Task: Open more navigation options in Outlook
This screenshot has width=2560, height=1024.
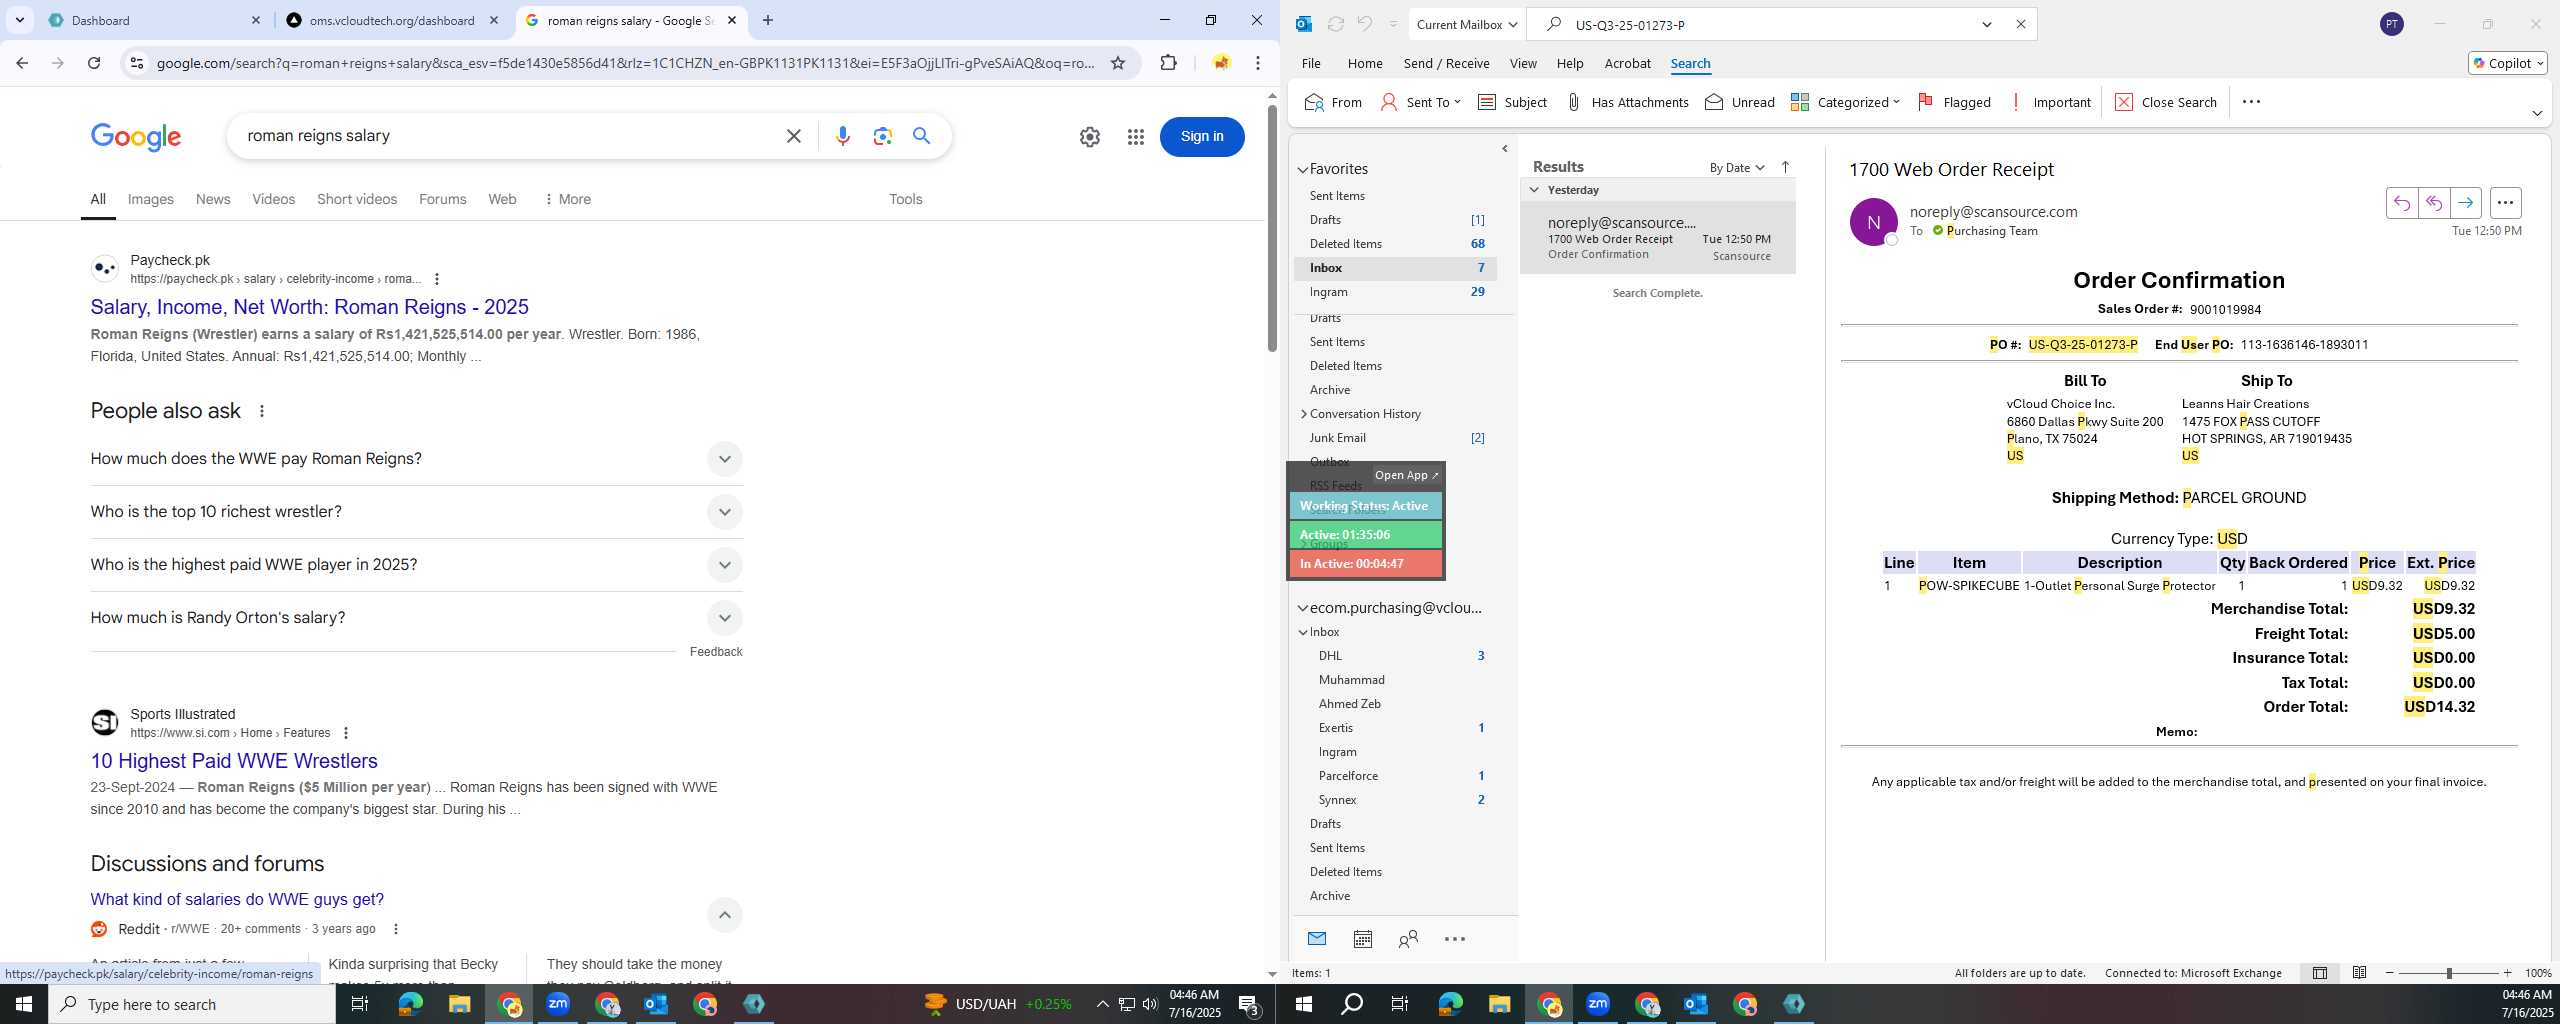Action: click(x=1455, y=939)
